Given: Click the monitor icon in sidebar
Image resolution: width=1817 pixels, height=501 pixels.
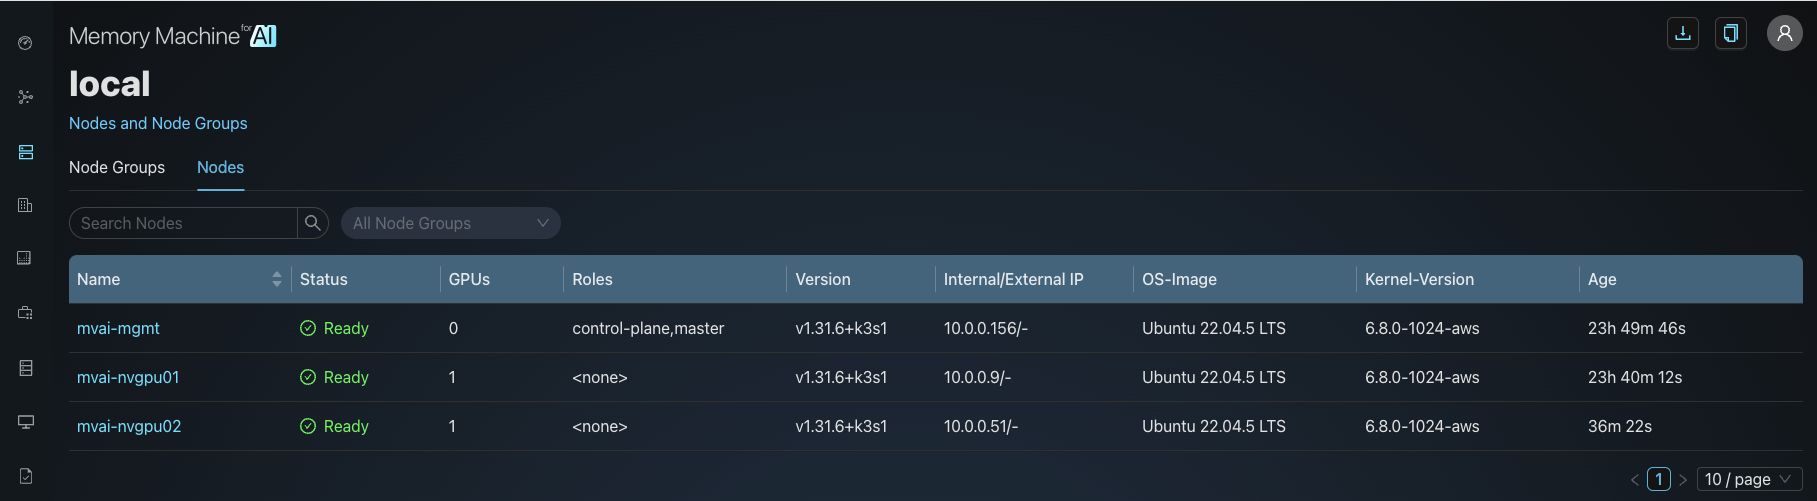Looking at the screenshot, I should click(25, 421).
